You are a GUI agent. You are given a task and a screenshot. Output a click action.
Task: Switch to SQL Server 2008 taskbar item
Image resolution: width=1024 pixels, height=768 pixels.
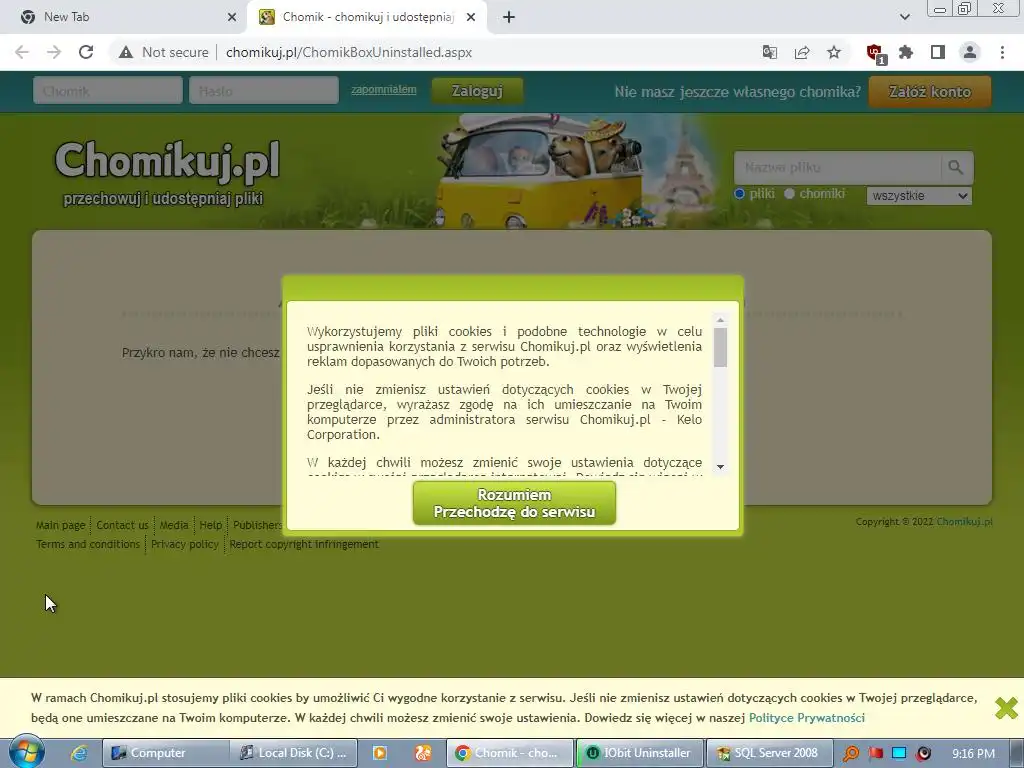click(x=769, y=753)
